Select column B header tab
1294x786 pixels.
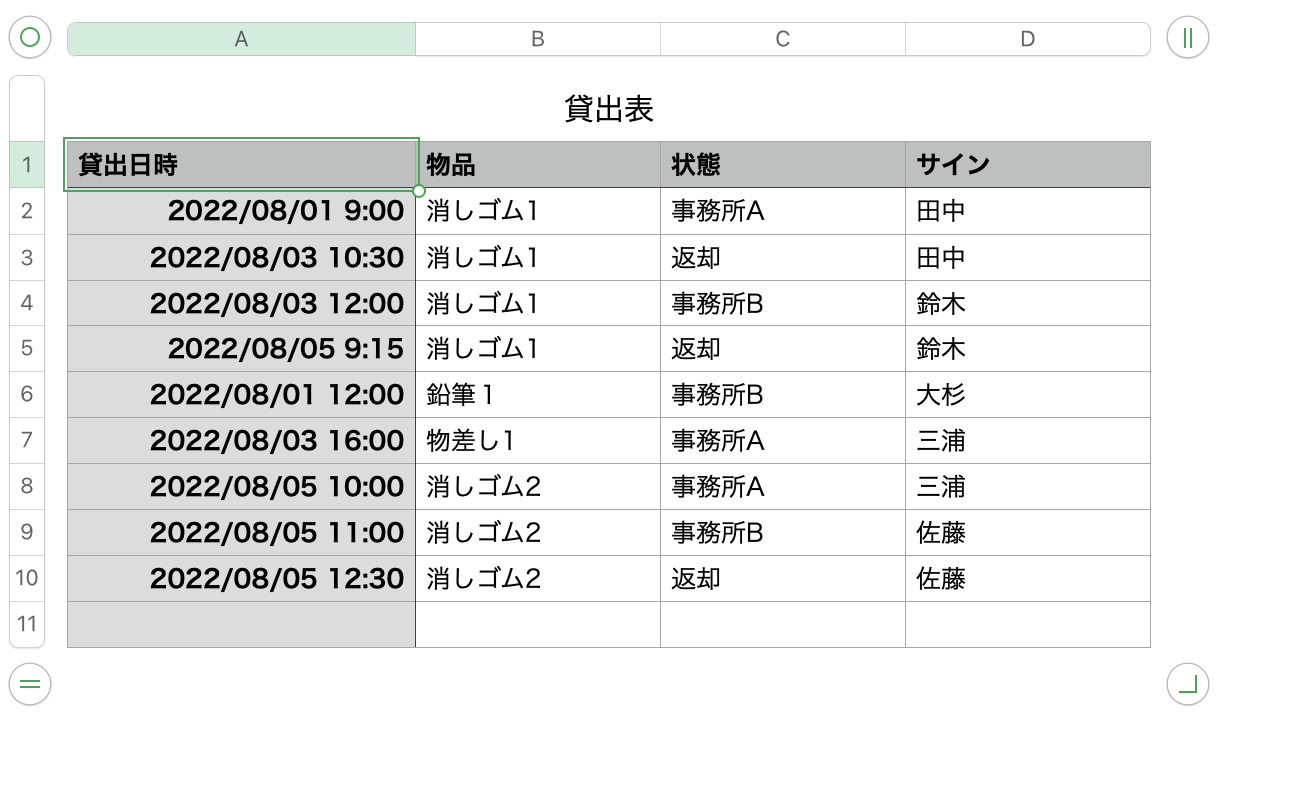click(x=538, y=39)
